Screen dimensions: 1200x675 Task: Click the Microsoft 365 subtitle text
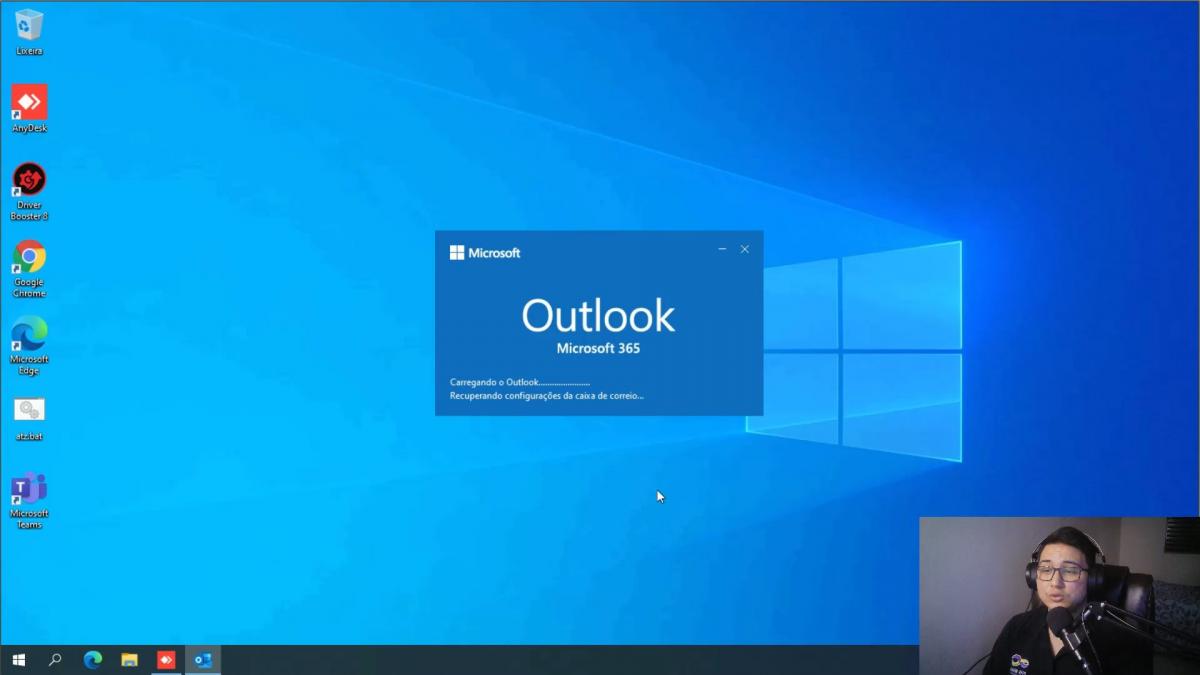[598, 349]
